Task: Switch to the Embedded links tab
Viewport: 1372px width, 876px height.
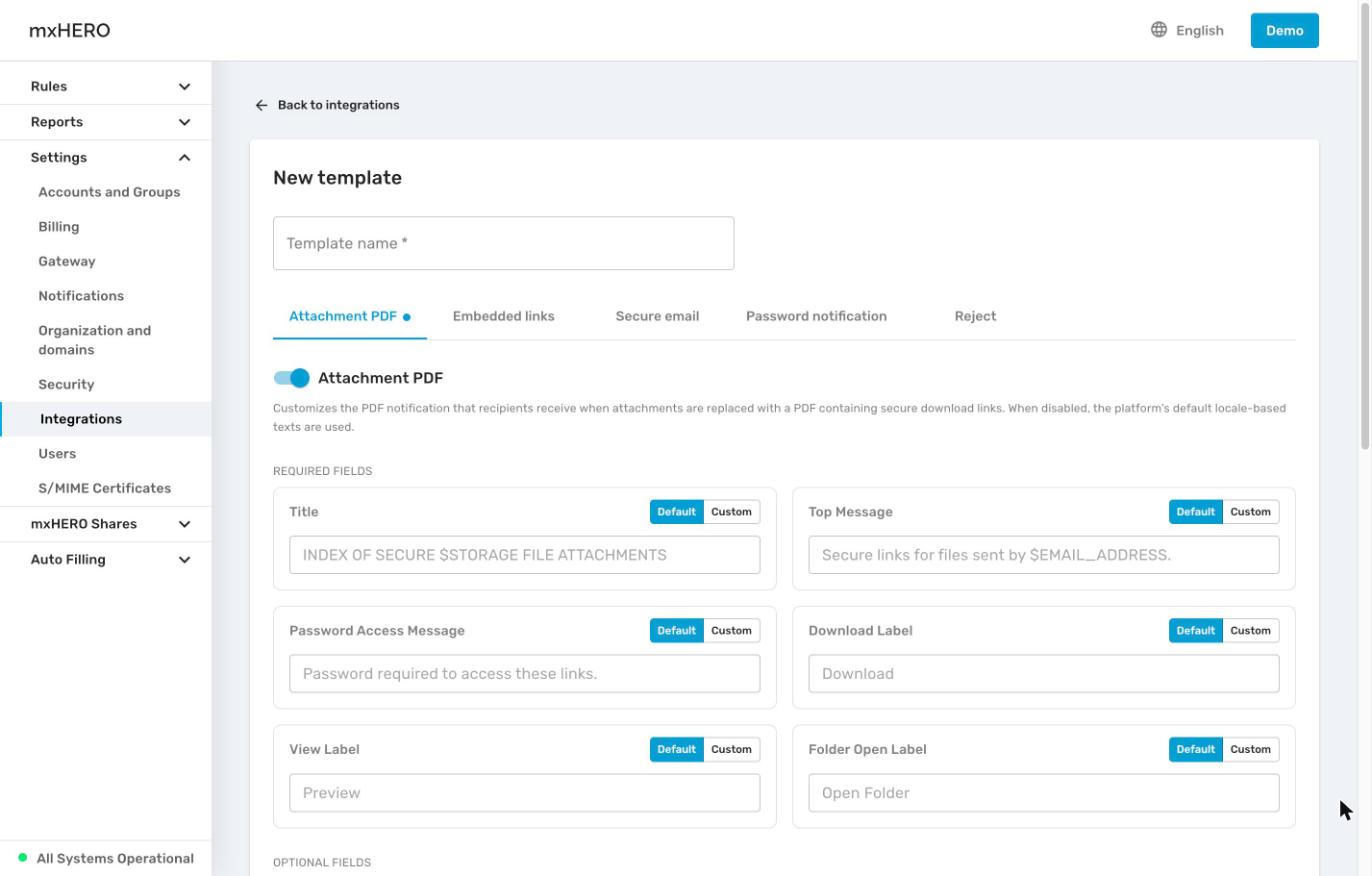Action: click(x=503, y=316)
